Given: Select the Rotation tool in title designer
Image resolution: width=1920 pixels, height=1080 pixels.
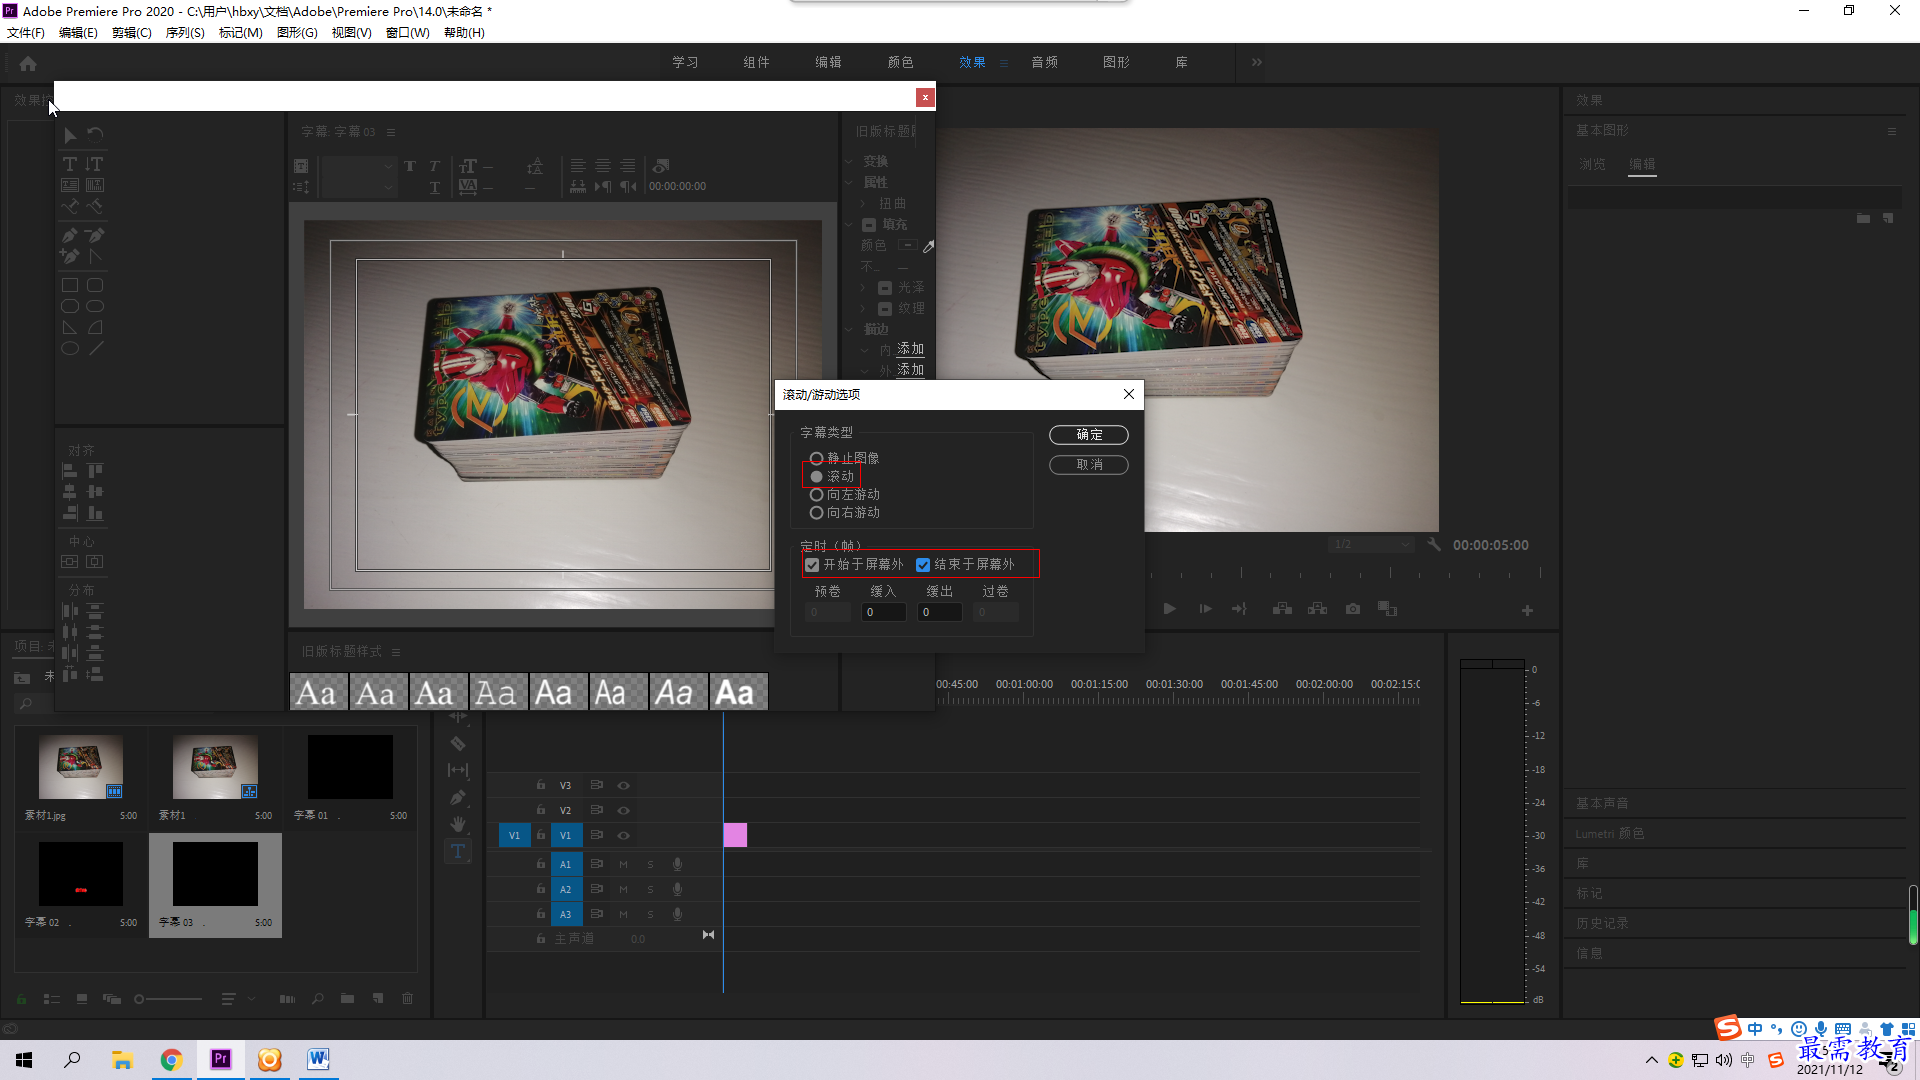Looking at the screenshot, I should (95, 134).
